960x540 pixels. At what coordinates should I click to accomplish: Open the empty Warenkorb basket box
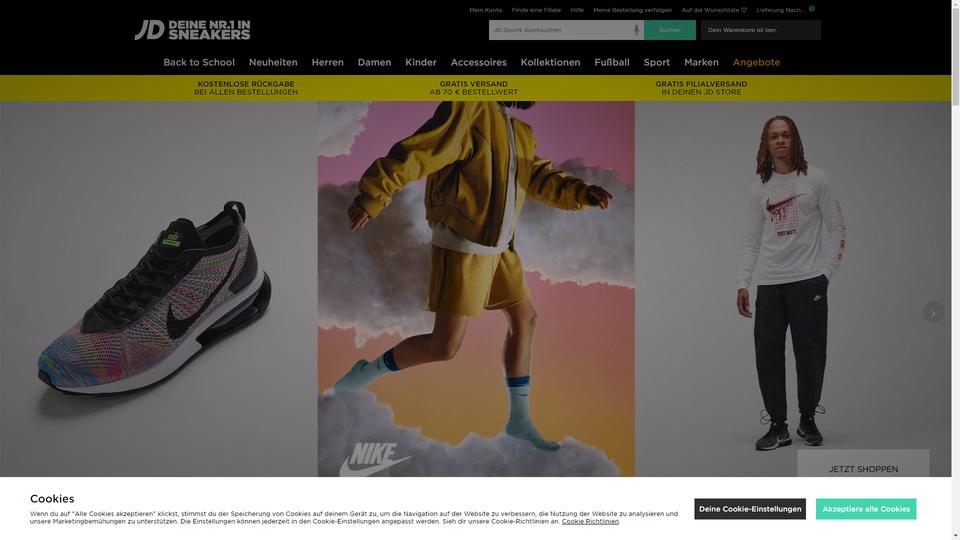tap(760, 30)
